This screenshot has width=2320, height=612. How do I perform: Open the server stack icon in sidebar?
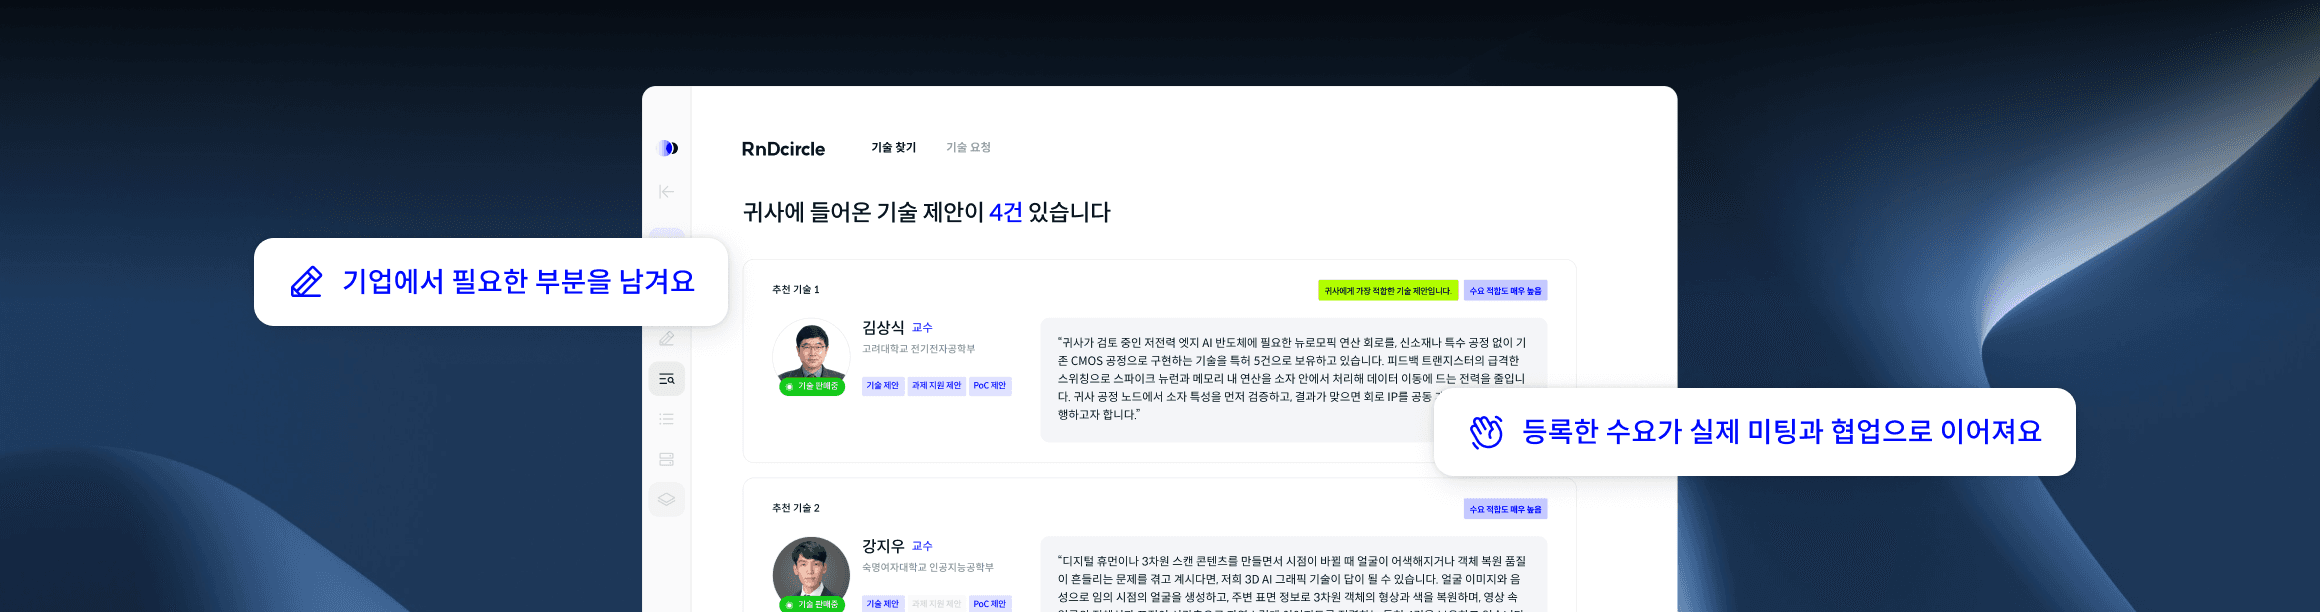(667, 459)
